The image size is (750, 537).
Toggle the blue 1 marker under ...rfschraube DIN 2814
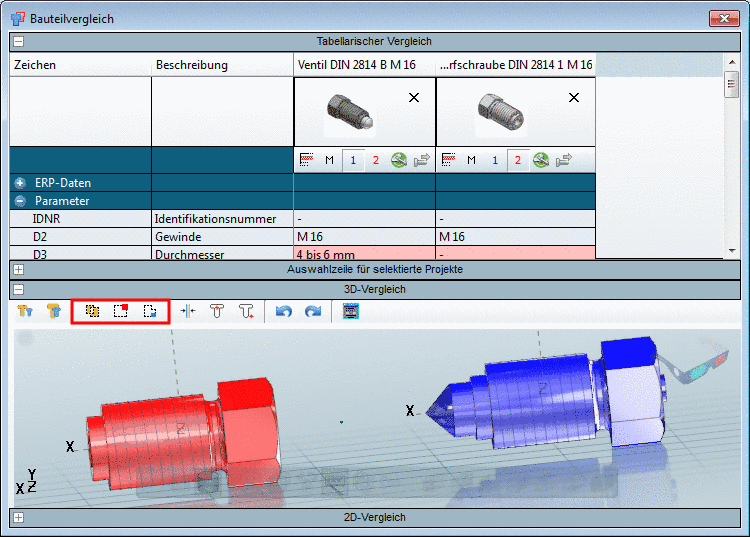coord(495,160)
